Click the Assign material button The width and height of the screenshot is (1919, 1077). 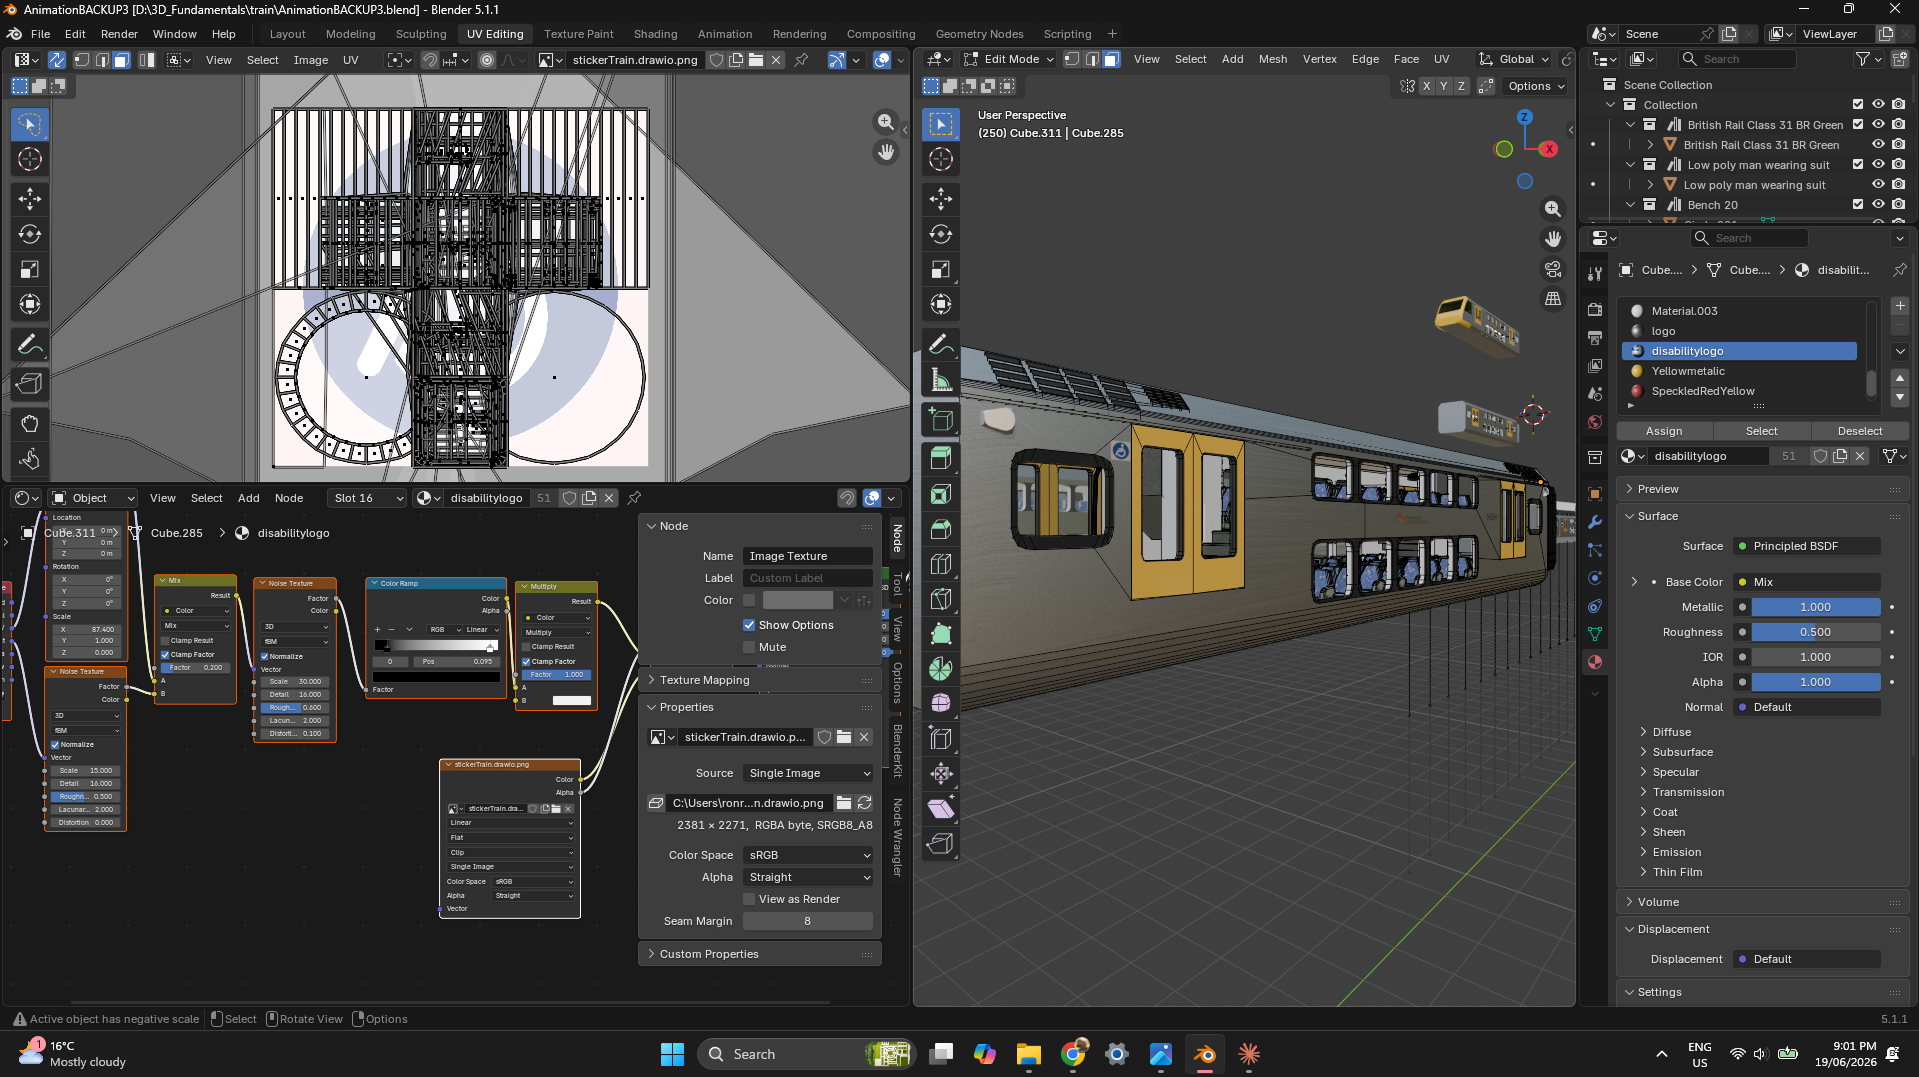(x=1664, y=431)
